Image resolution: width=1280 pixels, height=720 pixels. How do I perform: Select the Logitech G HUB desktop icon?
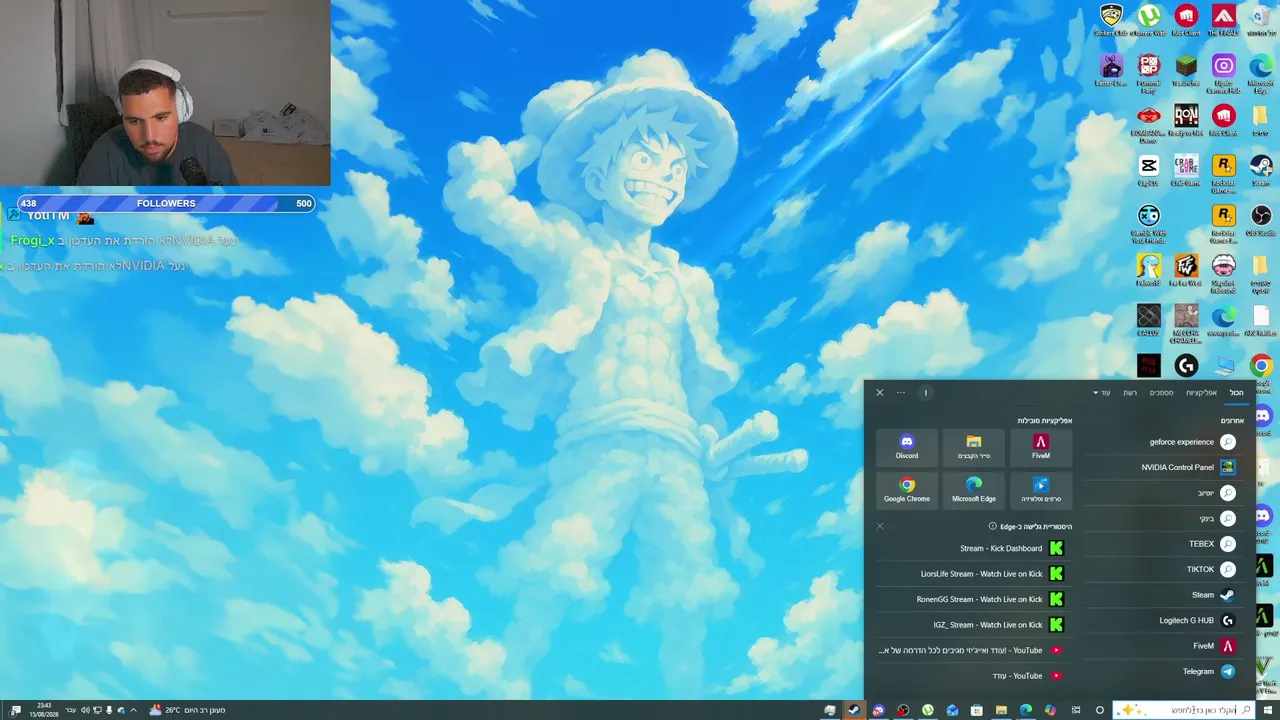(1186, 366)
